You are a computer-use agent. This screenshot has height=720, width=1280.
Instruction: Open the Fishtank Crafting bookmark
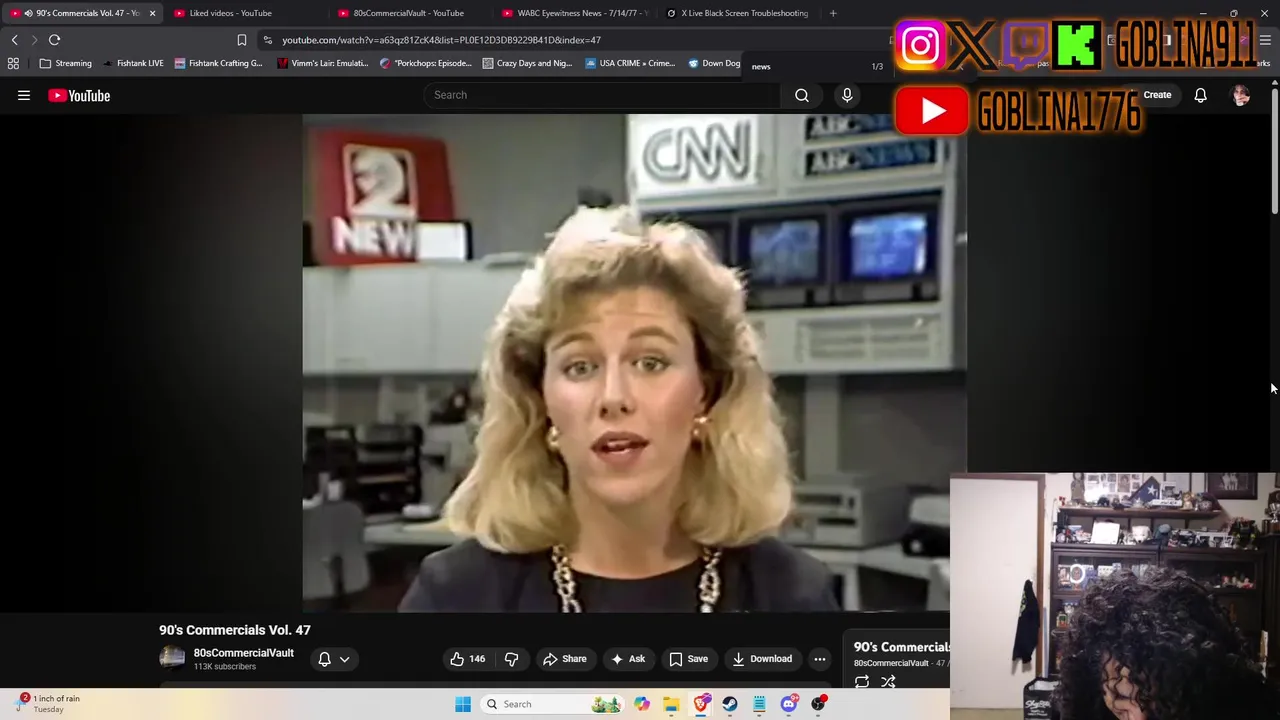tap(218, 63)
